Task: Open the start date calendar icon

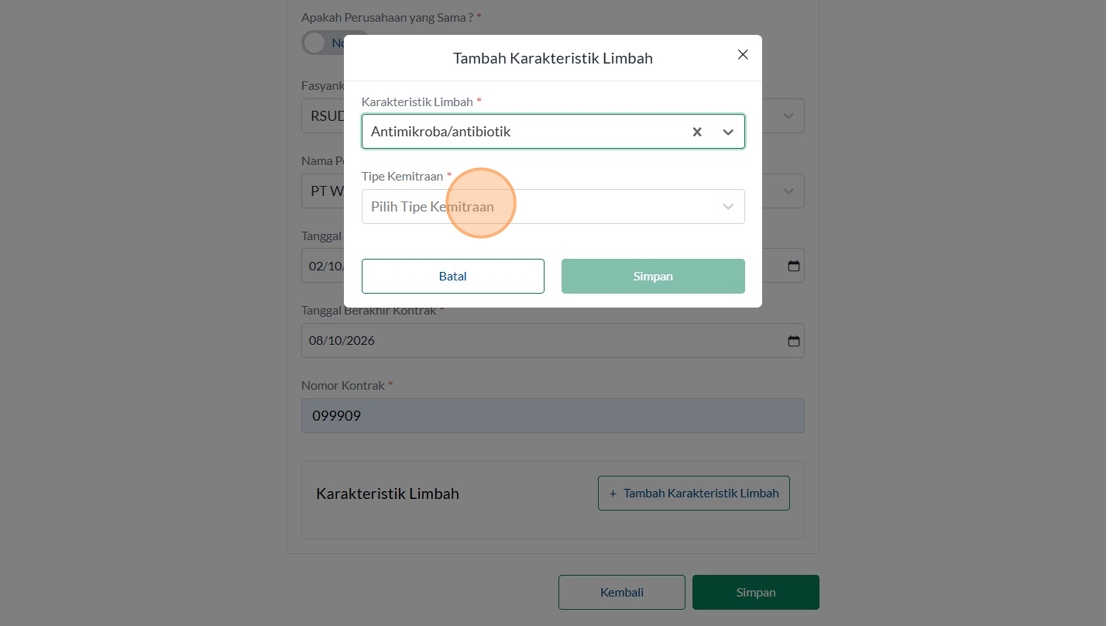Action: pos(794,266)
